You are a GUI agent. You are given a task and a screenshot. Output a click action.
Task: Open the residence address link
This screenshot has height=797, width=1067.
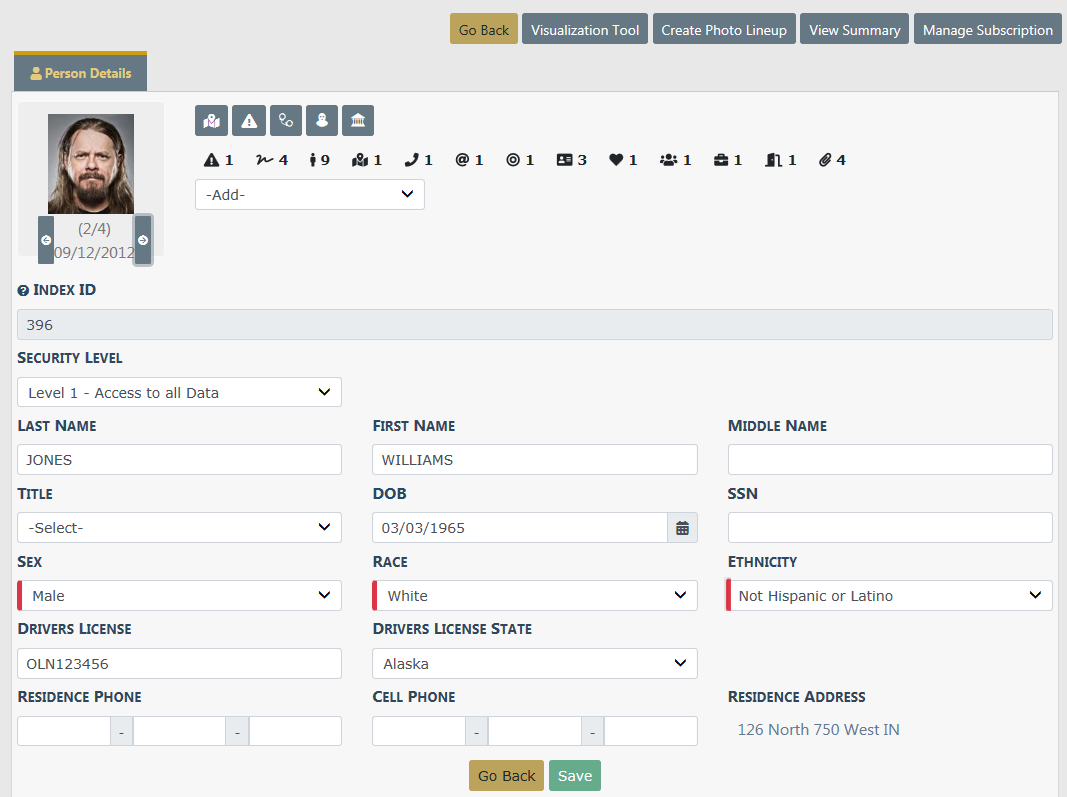(x=818, y=730)
